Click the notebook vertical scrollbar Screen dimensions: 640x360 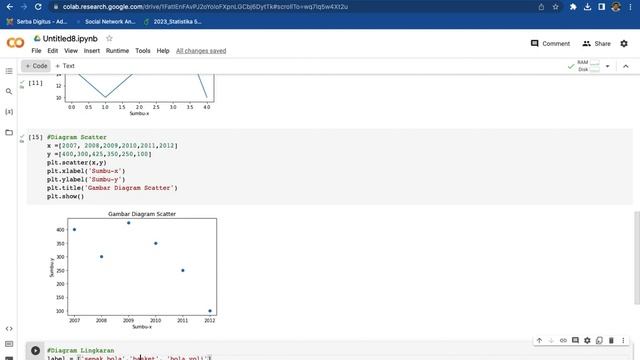point(636,257)
